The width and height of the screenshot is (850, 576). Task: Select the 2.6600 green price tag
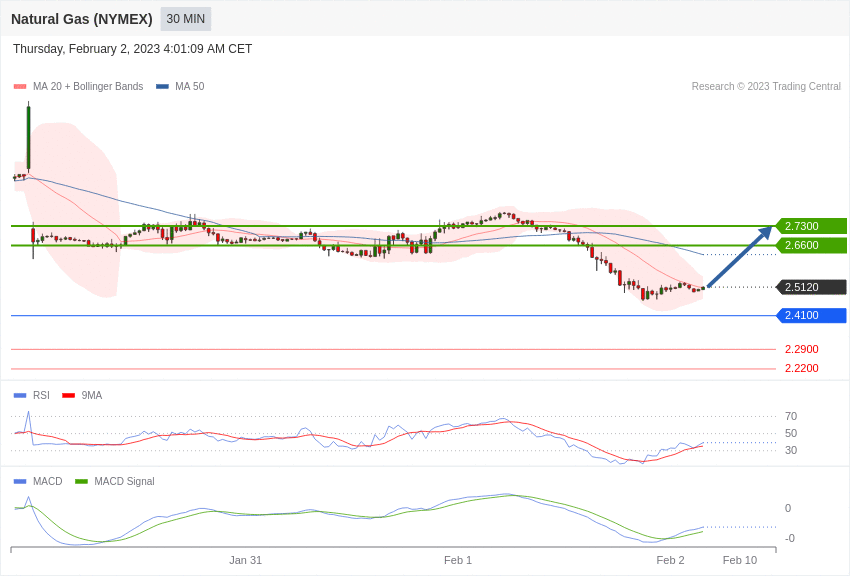(811, 245)
